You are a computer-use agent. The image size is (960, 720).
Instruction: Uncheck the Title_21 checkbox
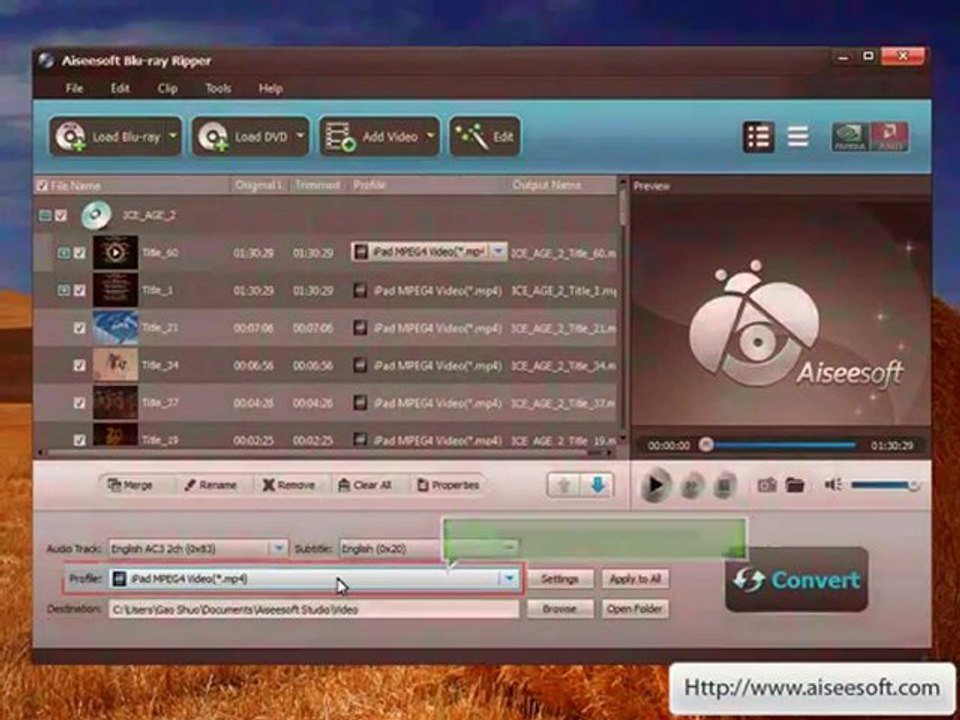pos(80,328)
